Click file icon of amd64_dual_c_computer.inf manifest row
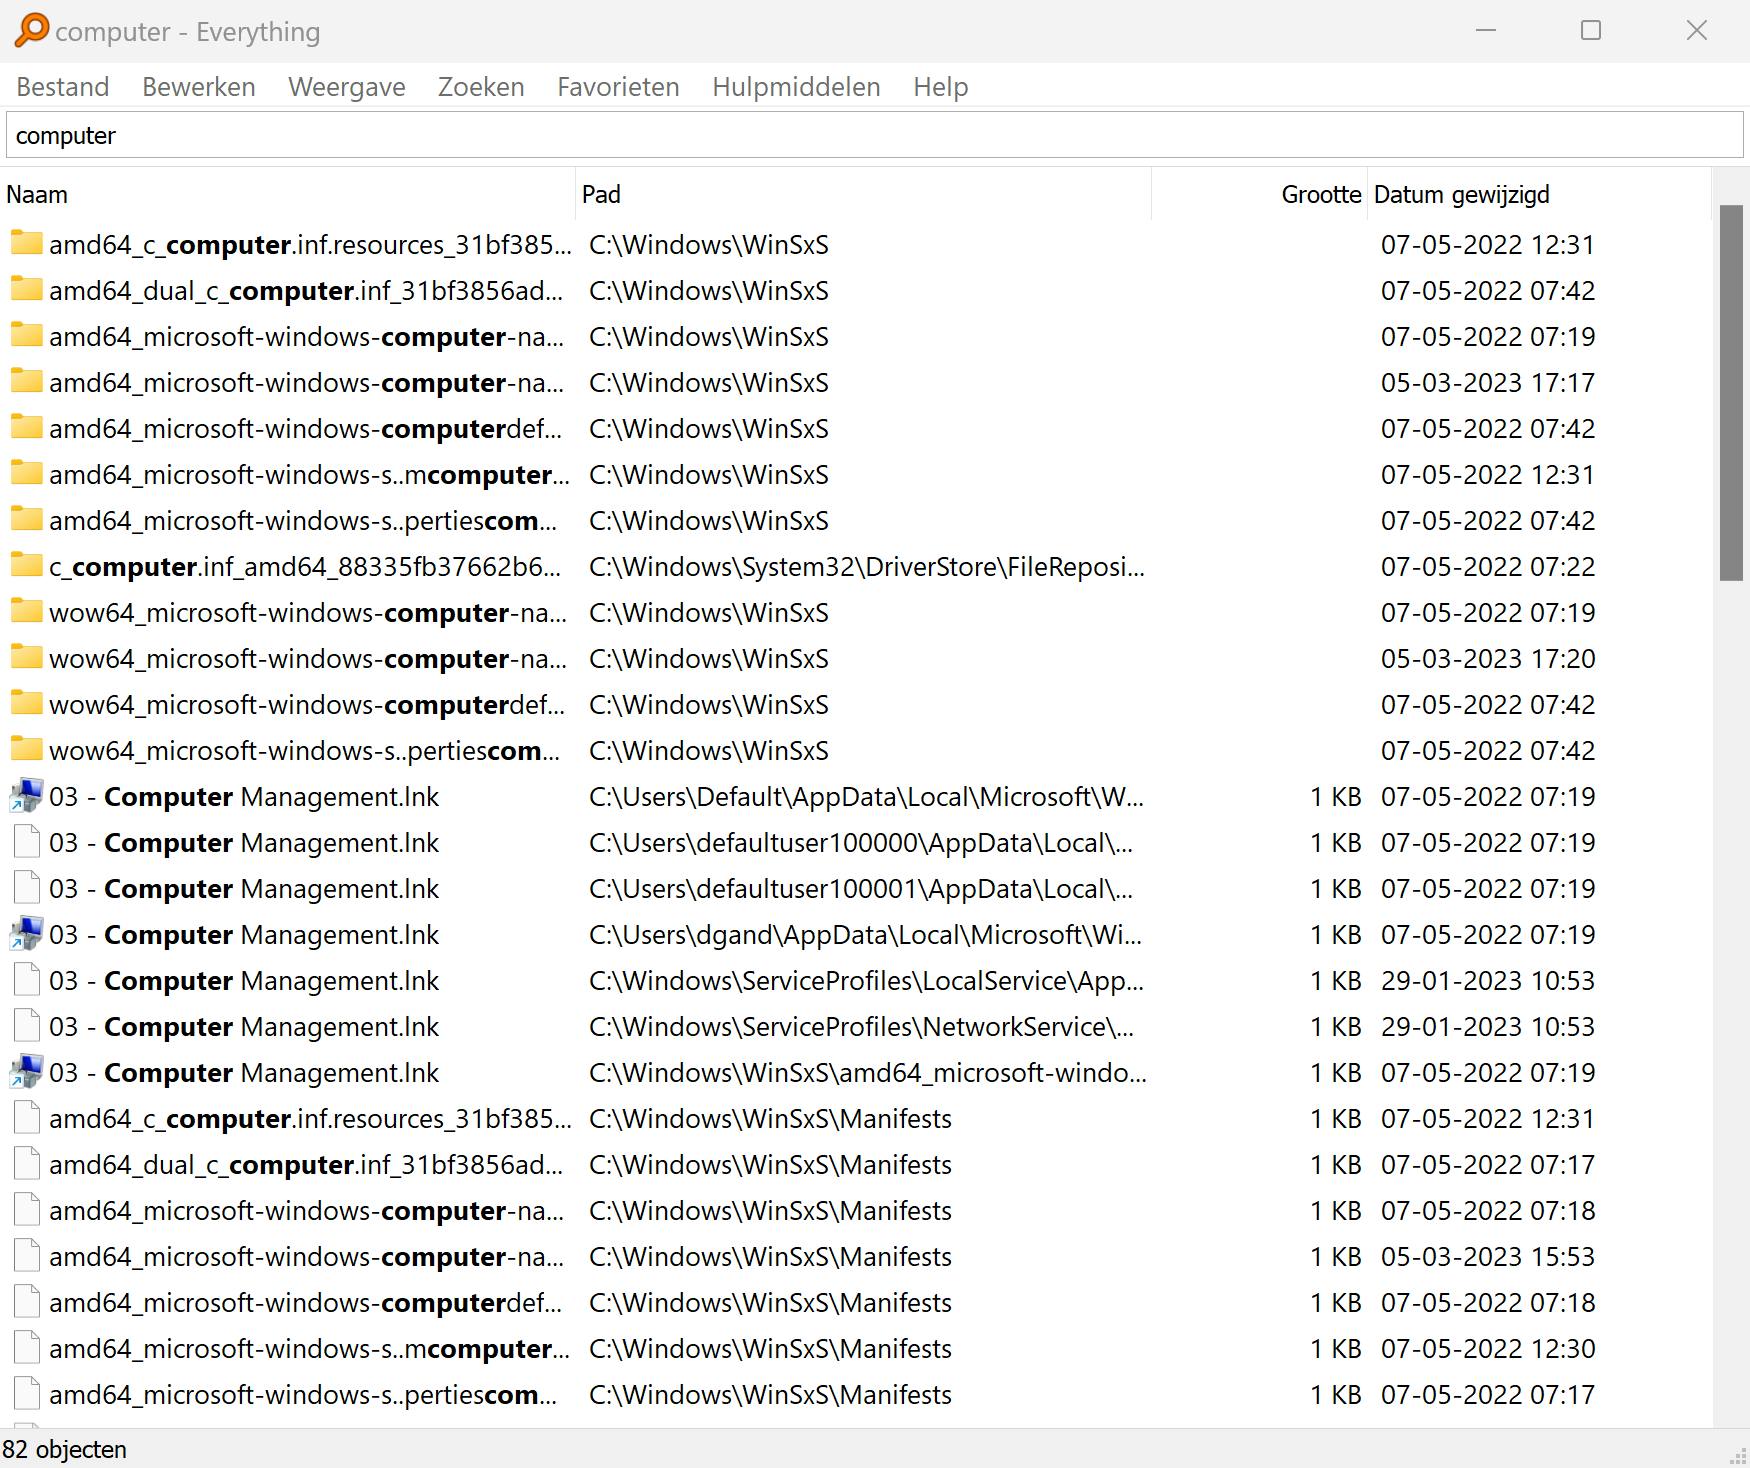1750x1468 pixels. click(x=26, y=1164)
